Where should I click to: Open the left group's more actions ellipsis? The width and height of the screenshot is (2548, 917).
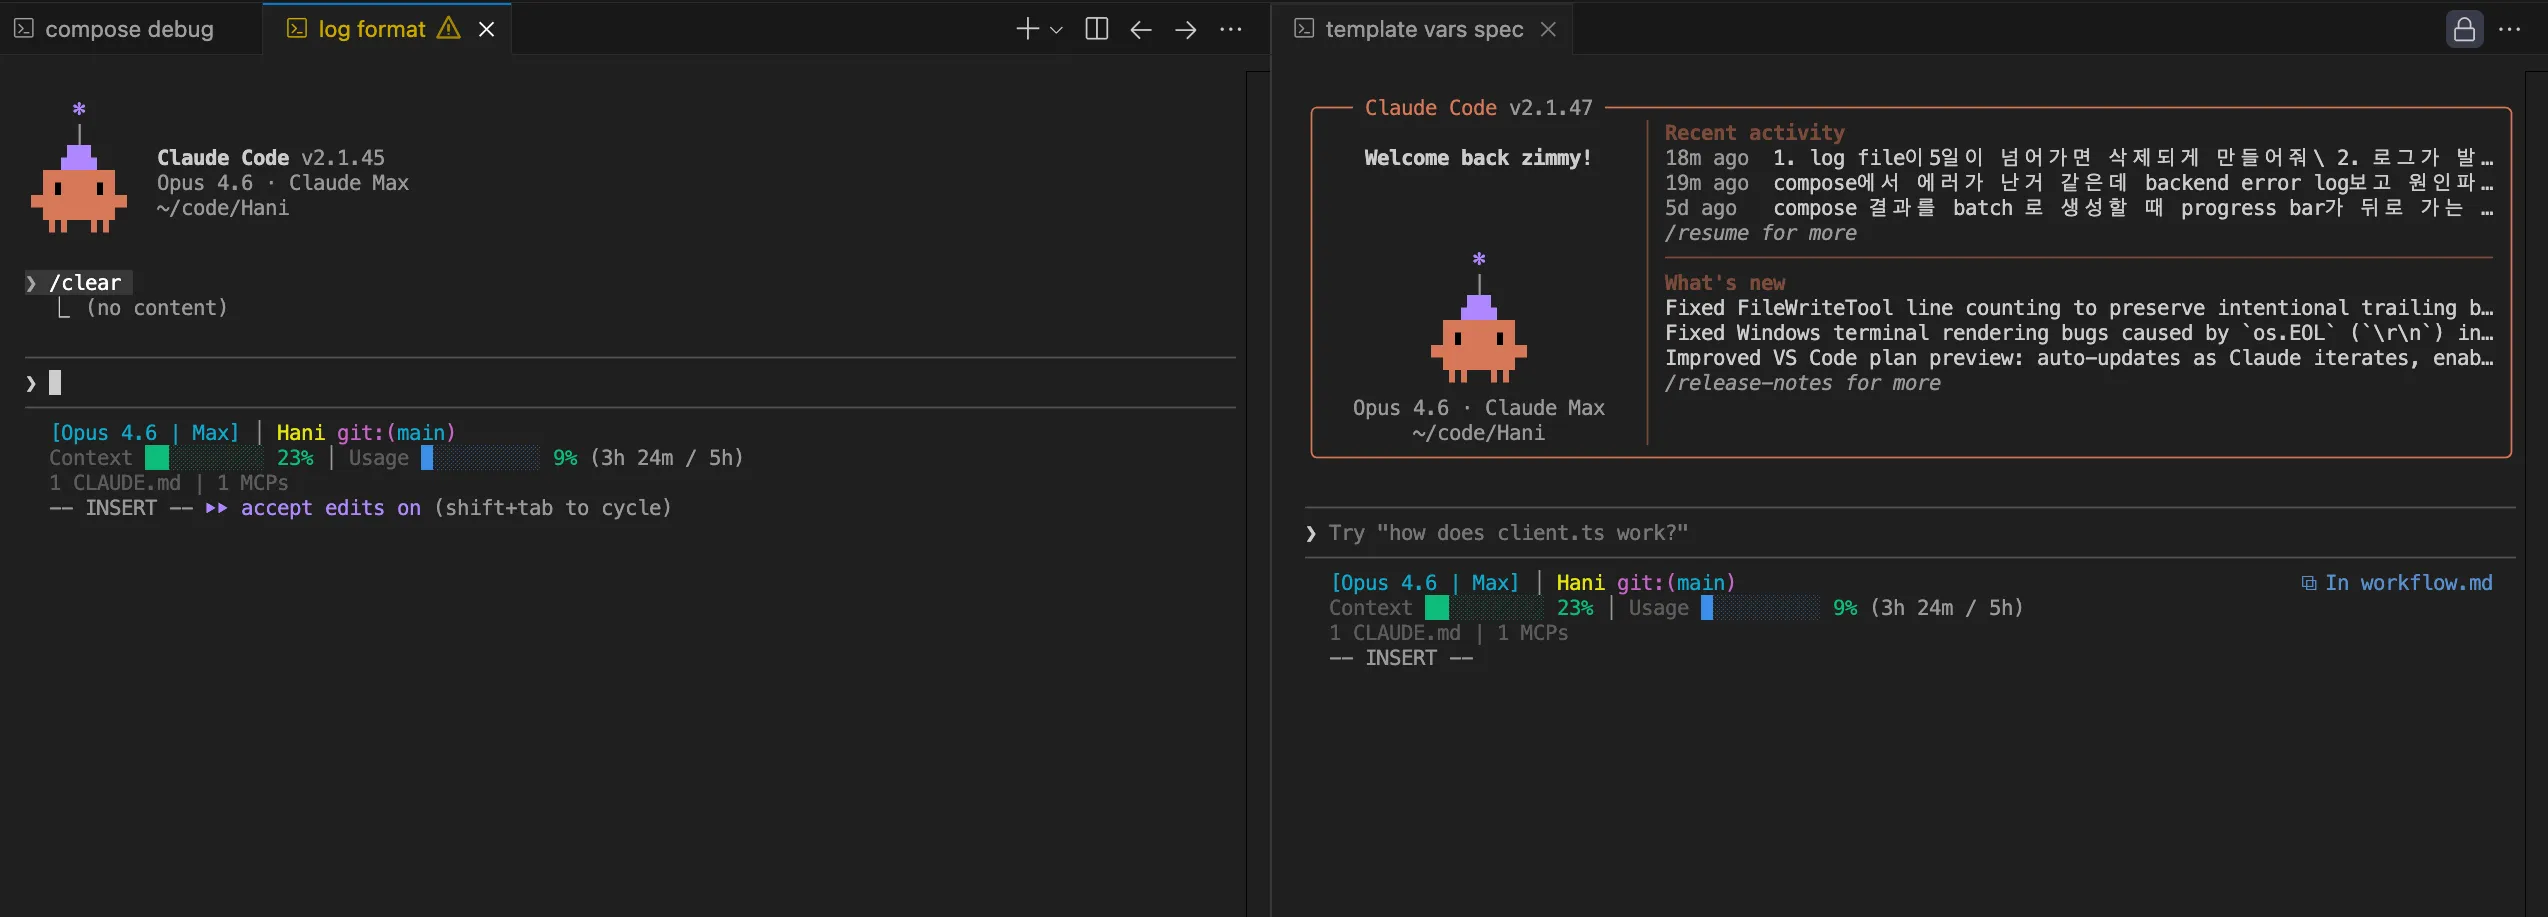tap(1231, 30)
